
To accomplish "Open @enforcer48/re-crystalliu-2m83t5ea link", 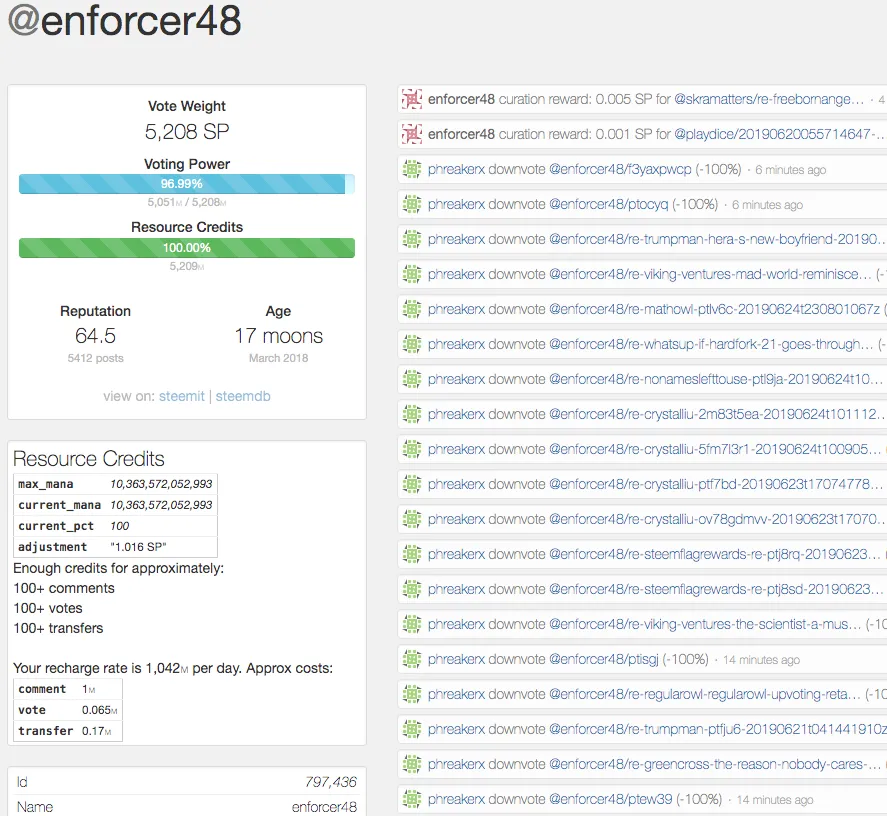I will (717, 414).
